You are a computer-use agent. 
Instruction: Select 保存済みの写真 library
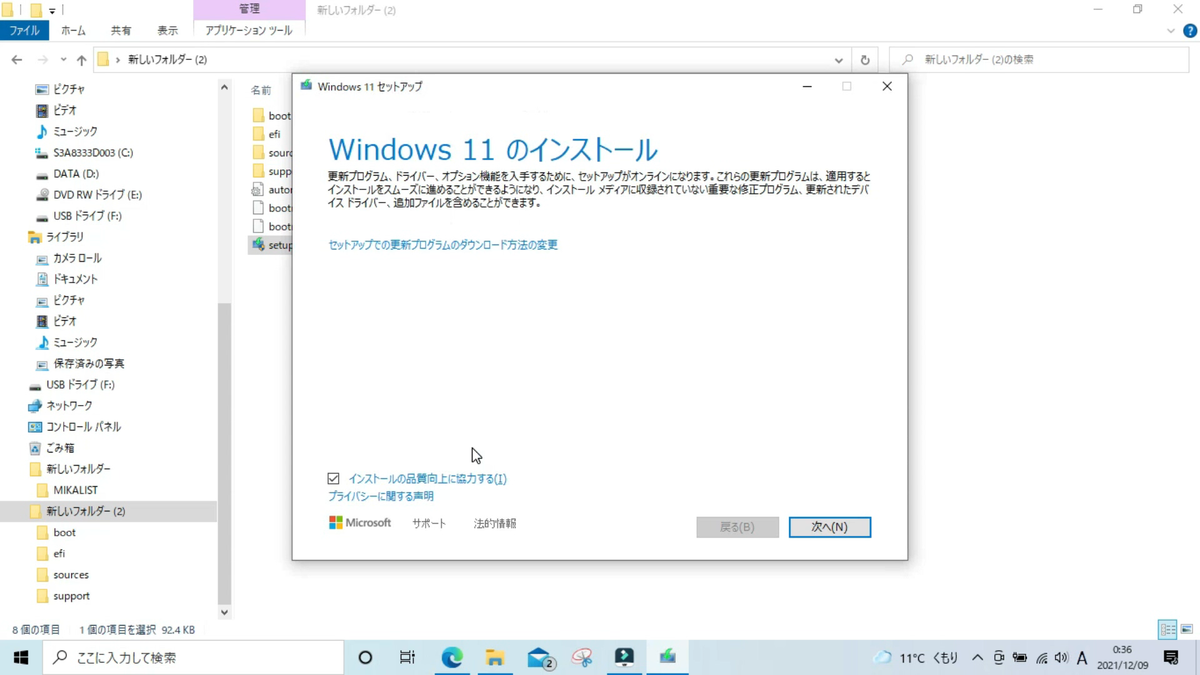coord(89,363)
